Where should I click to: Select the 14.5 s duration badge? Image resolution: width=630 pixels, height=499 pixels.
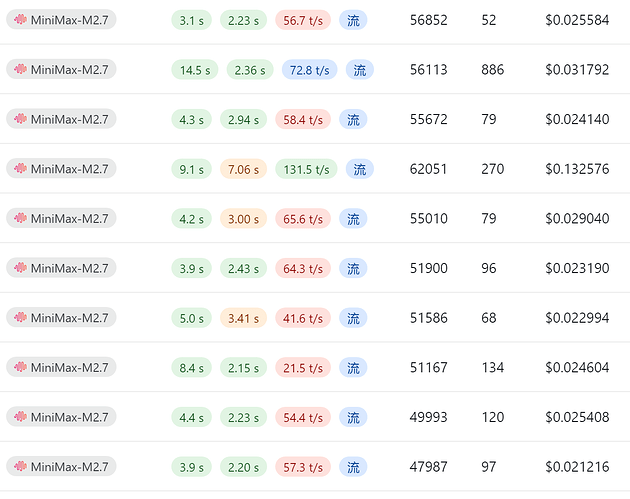195,70
